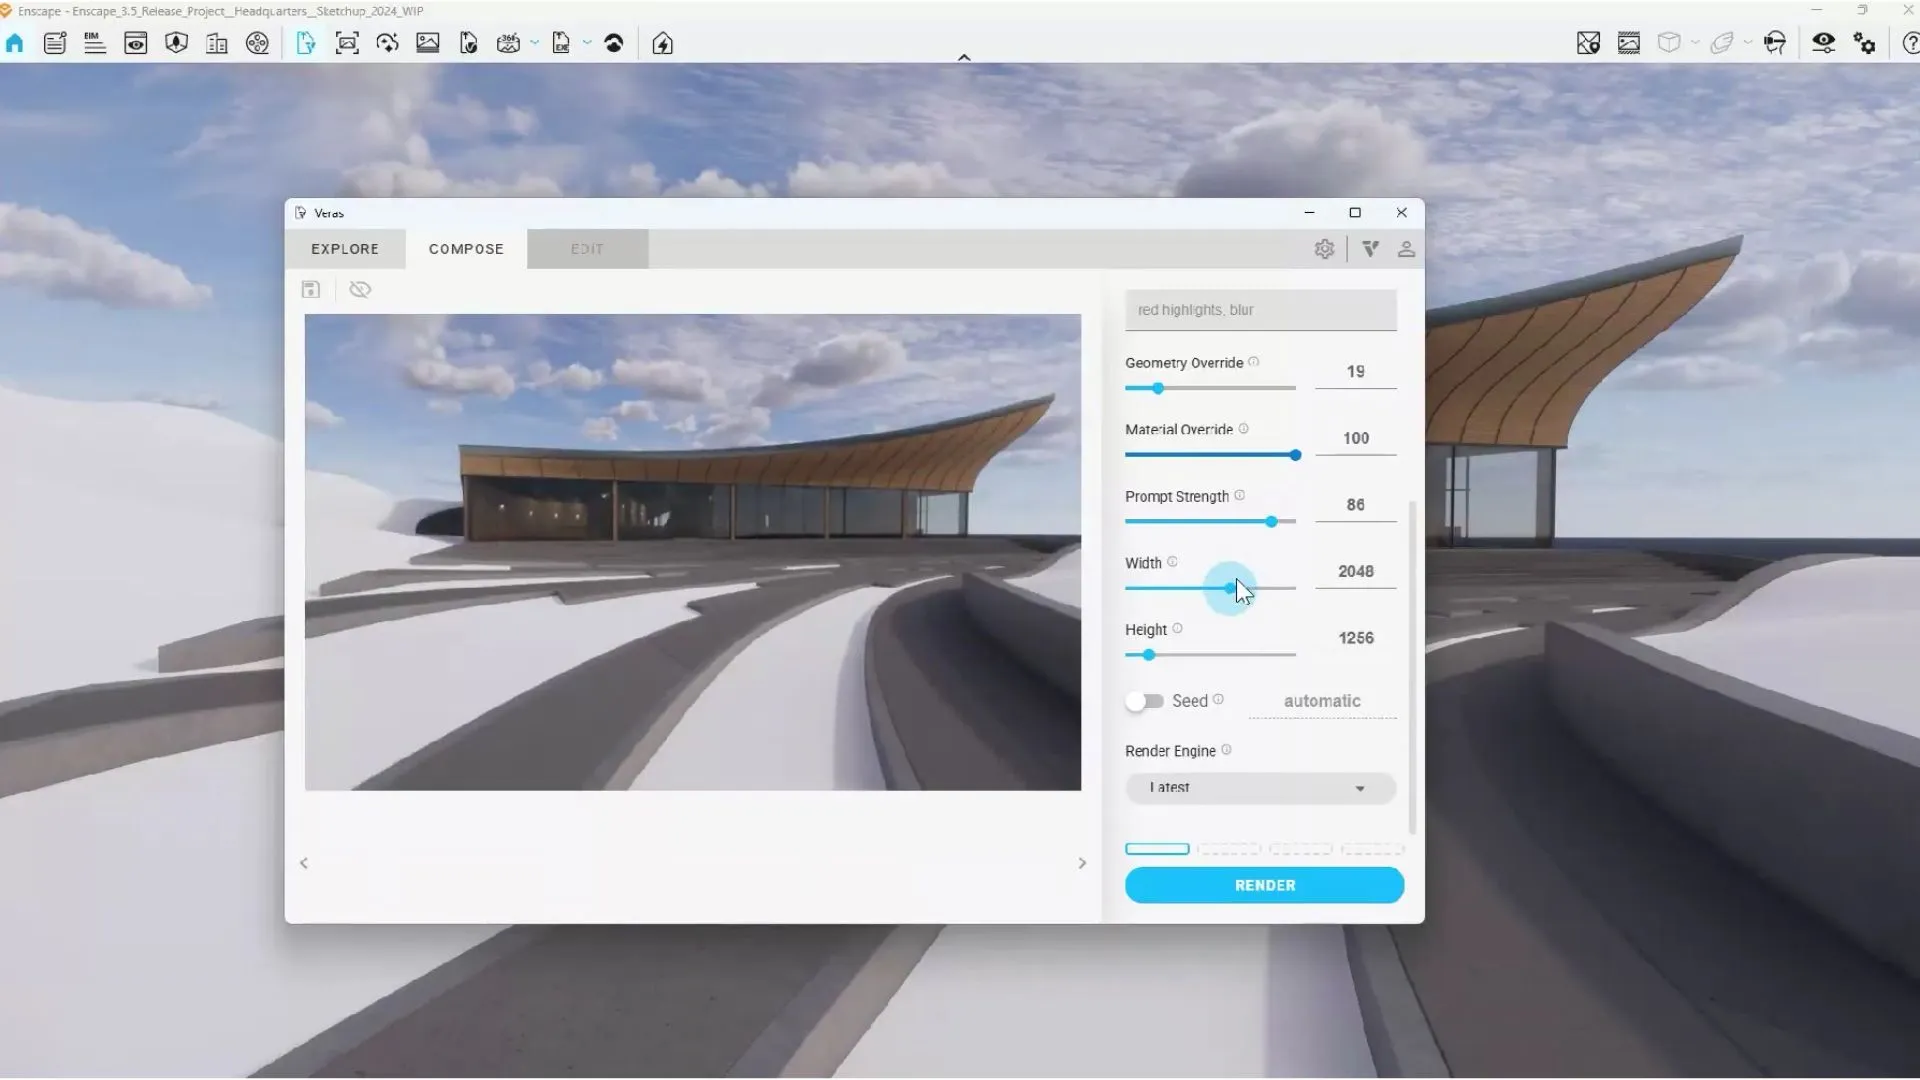This screenshot has height=1080, width=1920.
Task: Maximize the Veras window
Action: click(x=1355, y=213)
